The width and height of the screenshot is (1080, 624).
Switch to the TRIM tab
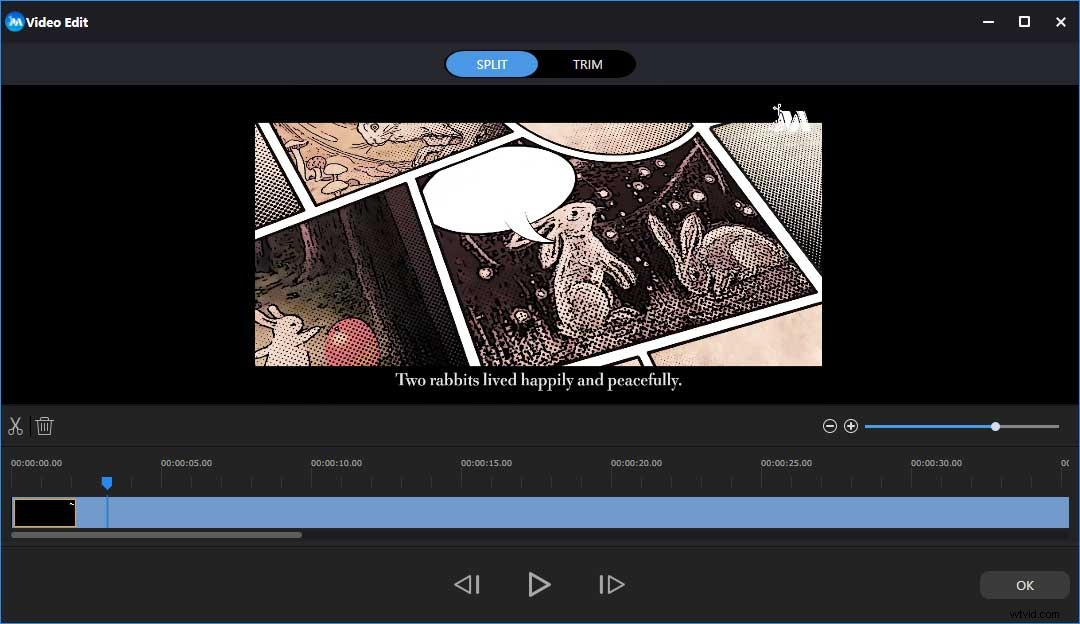[x=588, y=64]
